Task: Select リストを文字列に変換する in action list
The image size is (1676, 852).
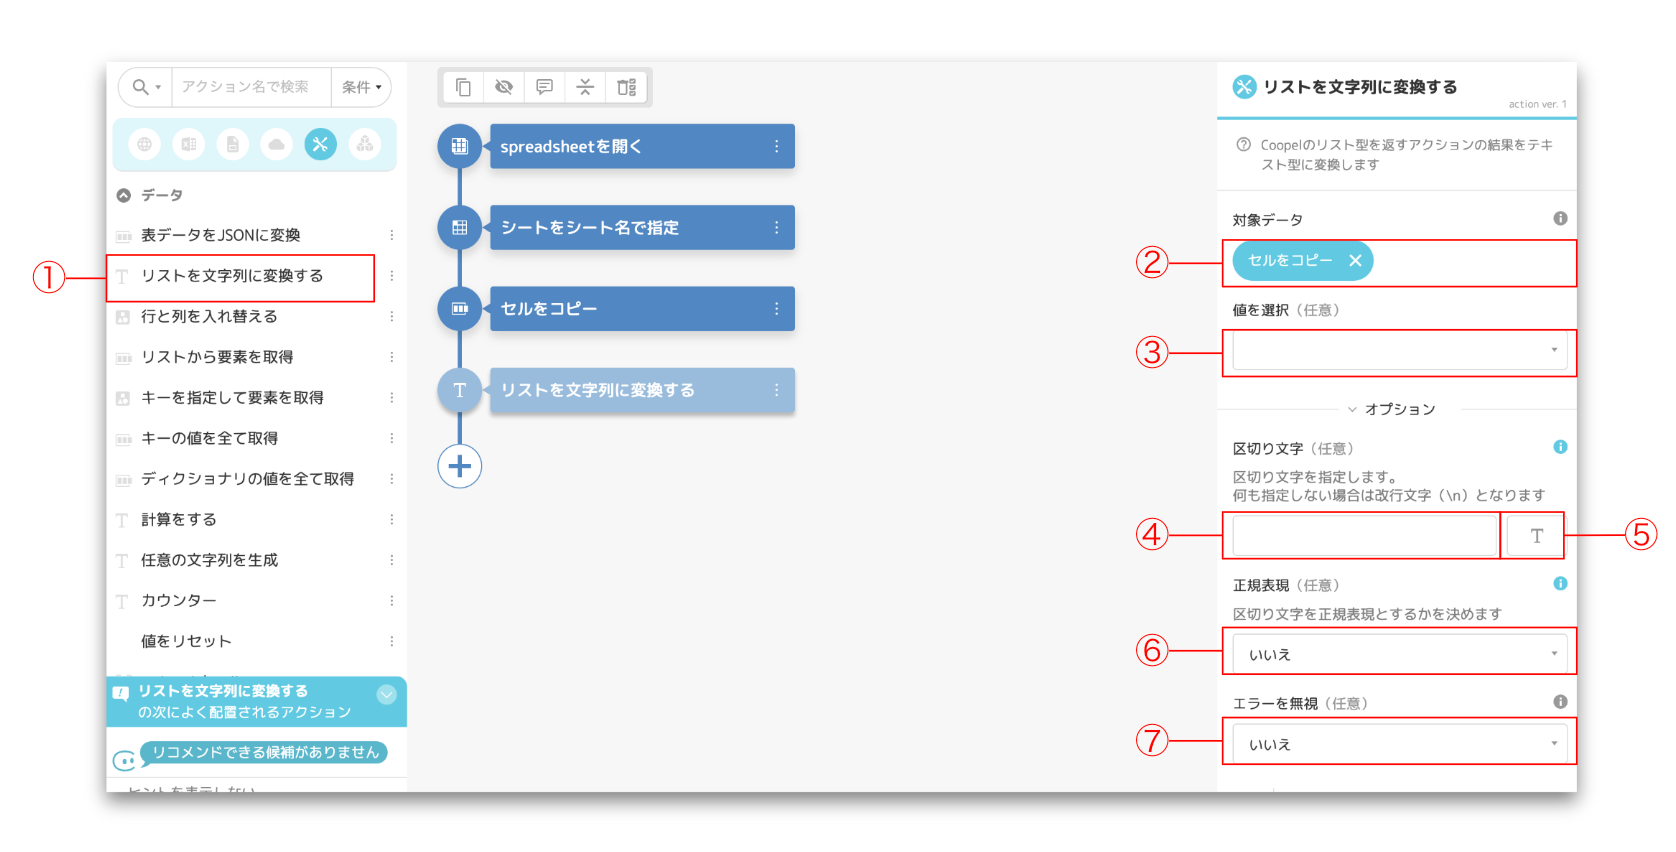Action: [x=232, y=276]
